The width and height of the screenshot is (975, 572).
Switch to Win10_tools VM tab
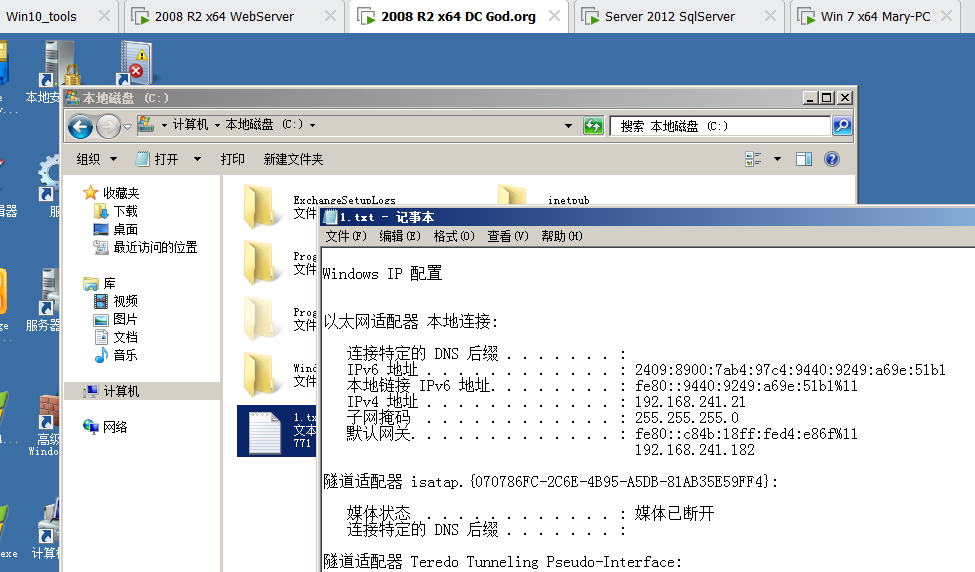click(41, 17)
